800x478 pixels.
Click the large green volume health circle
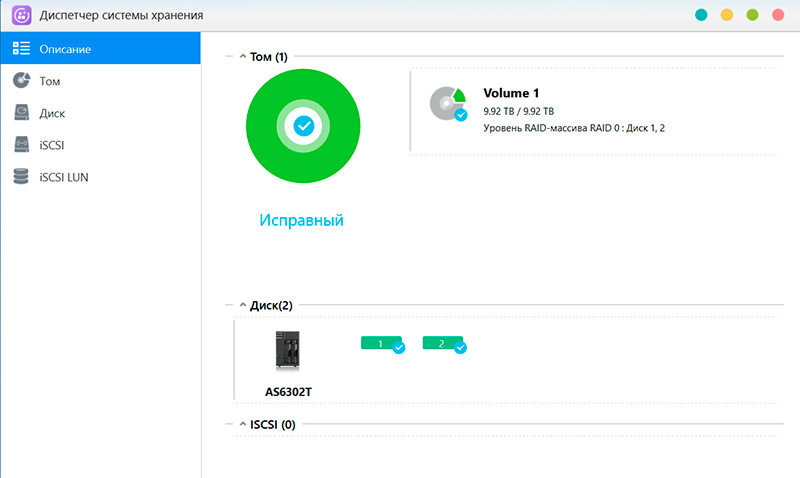(304, 126)
